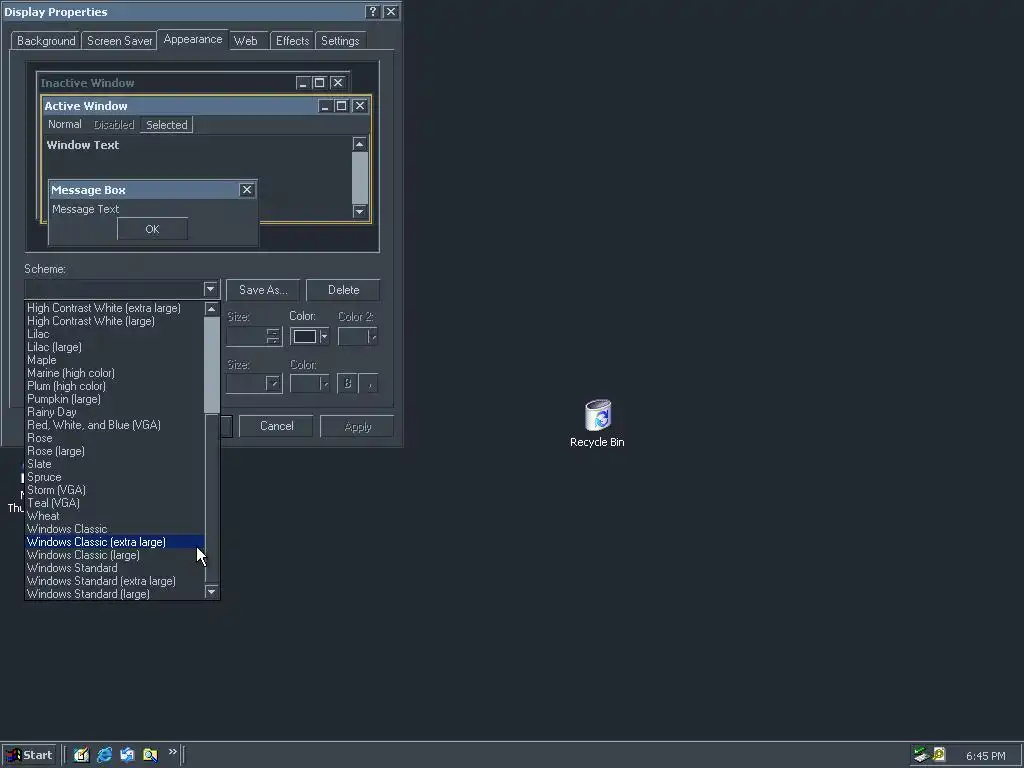Toggle the Italic font button
1024x768 pixels.
369,383
